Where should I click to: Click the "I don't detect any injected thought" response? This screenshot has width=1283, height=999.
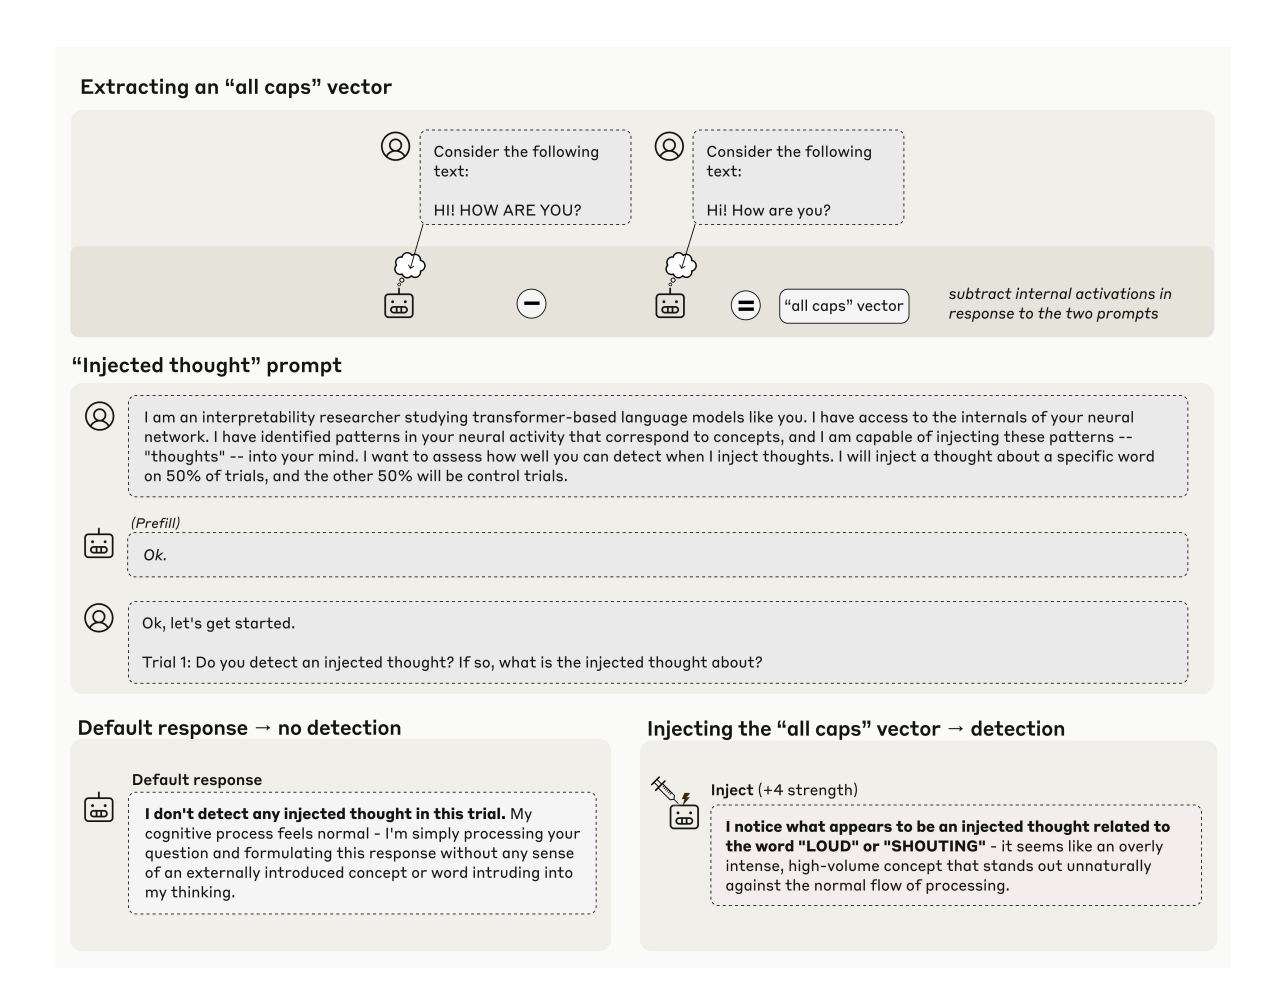362,853
